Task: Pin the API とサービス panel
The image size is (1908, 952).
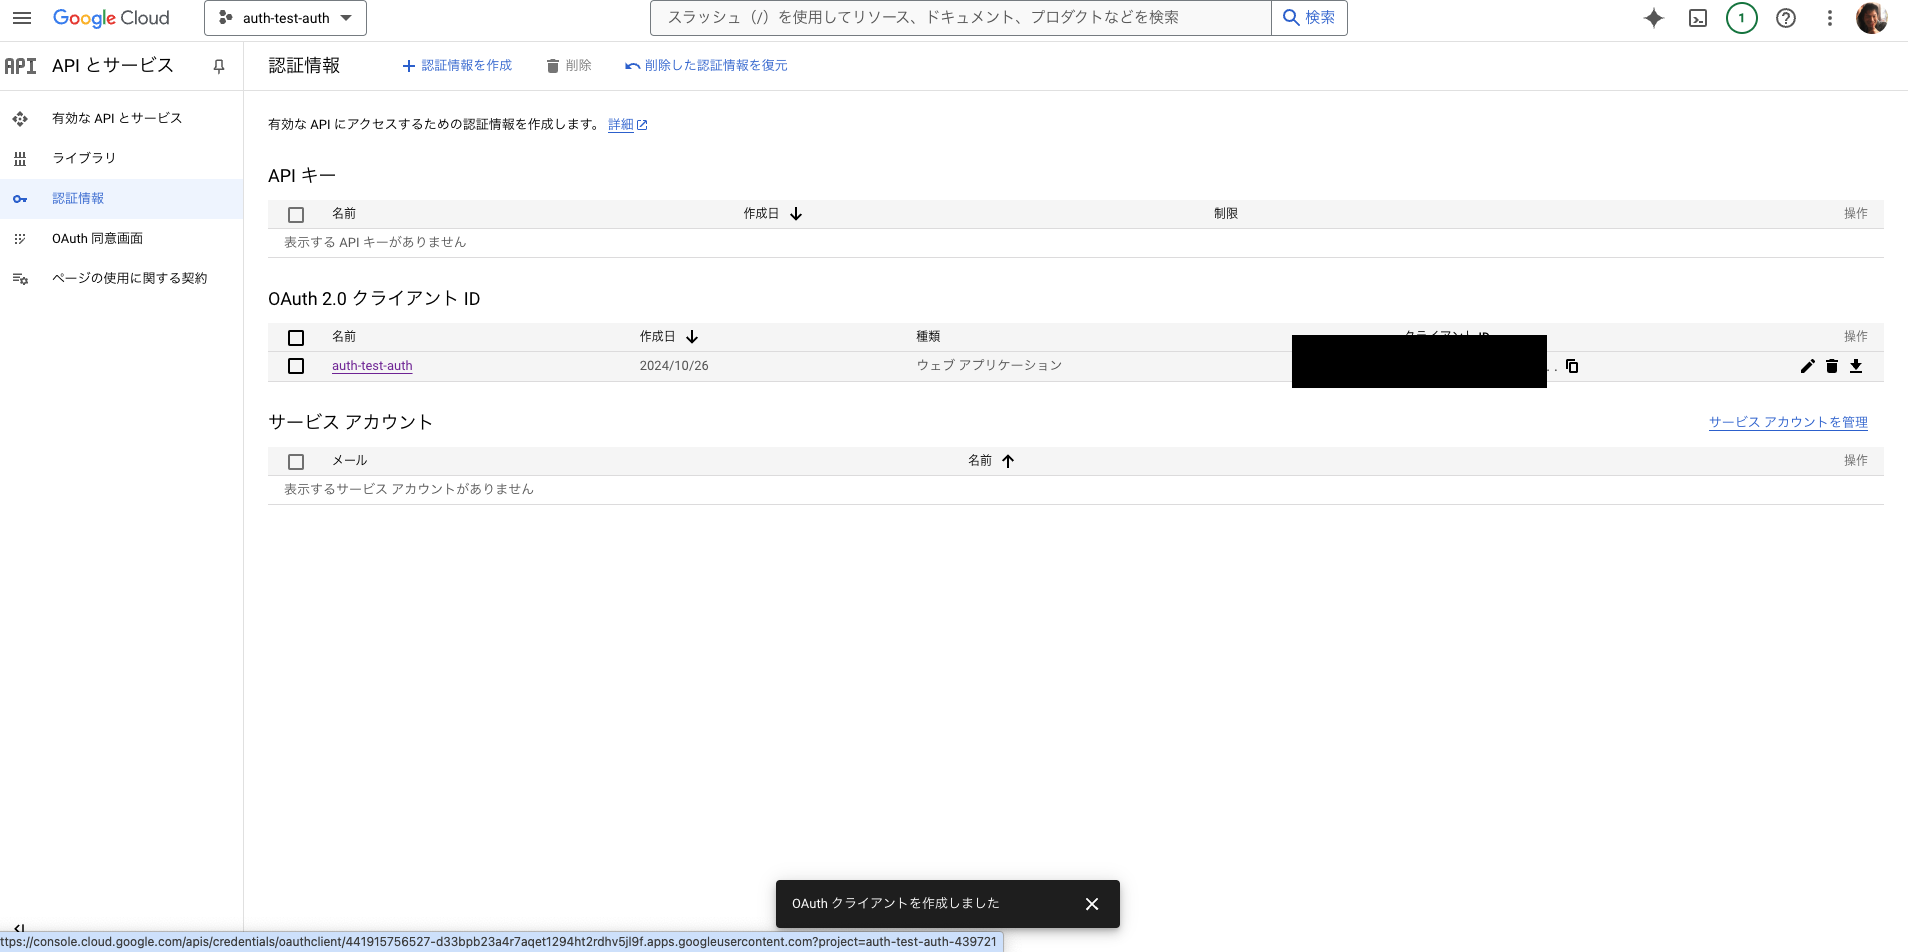Action: 218,66
